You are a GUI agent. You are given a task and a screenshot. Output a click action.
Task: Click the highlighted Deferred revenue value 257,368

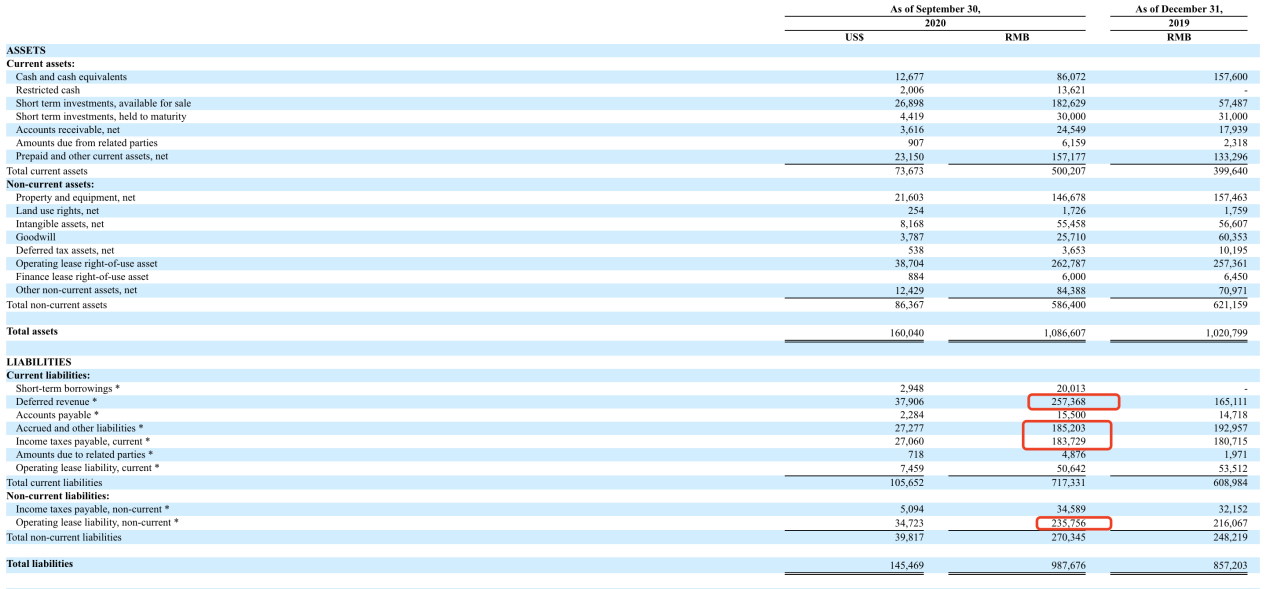(x=1072, y=402)
